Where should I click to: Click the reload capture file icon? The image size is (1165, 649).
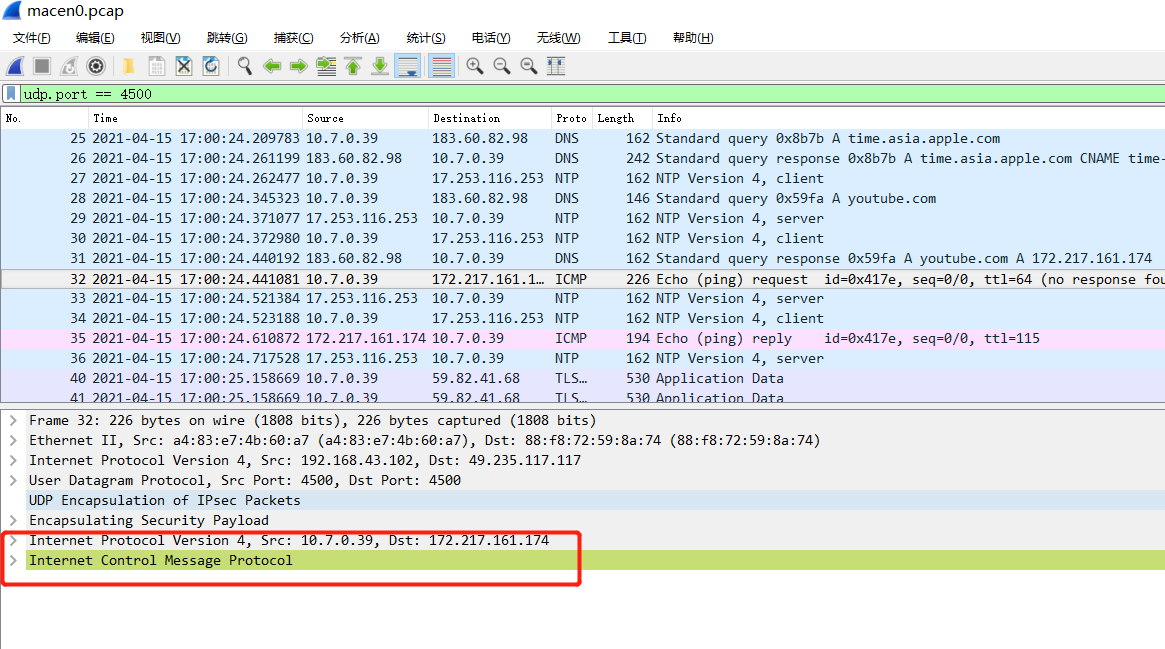pyautogui.click(x=210, y=66)
